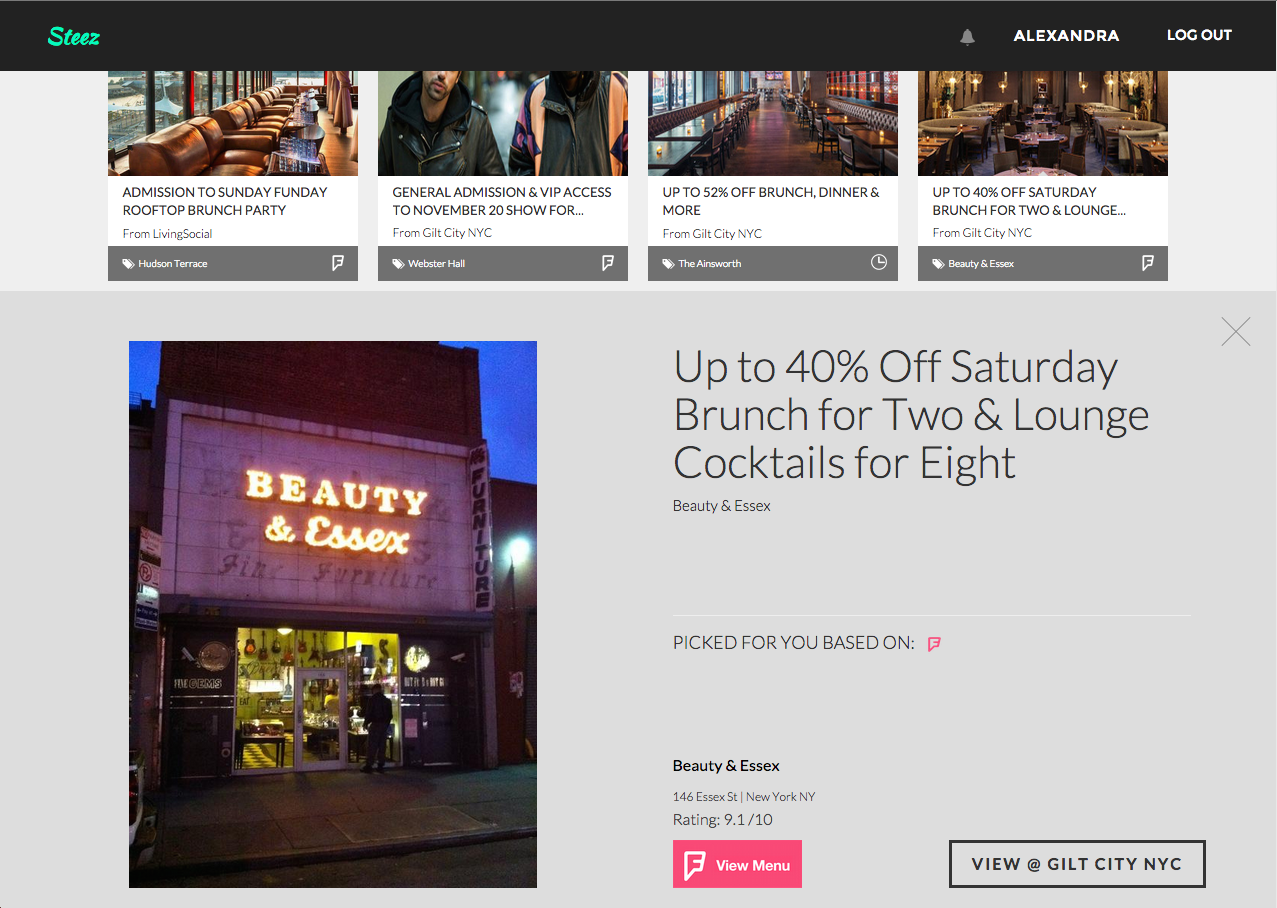Click the View Menu button
This screenshot has height=908, width=1277.
pos(737,865)
